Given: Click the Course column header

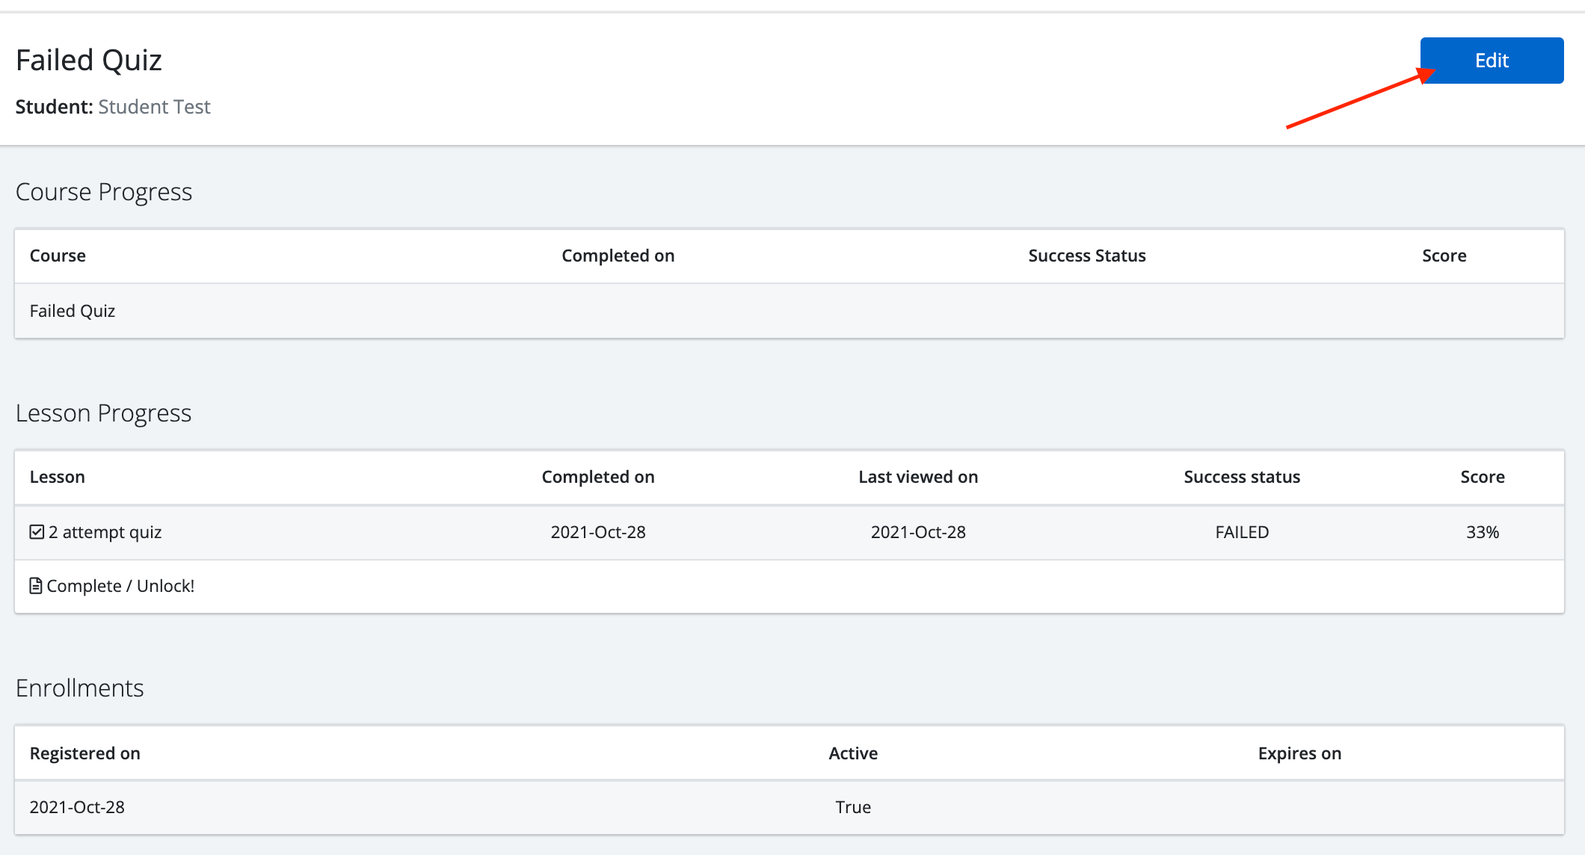Looking at the screenshot, I should (58, 256).
